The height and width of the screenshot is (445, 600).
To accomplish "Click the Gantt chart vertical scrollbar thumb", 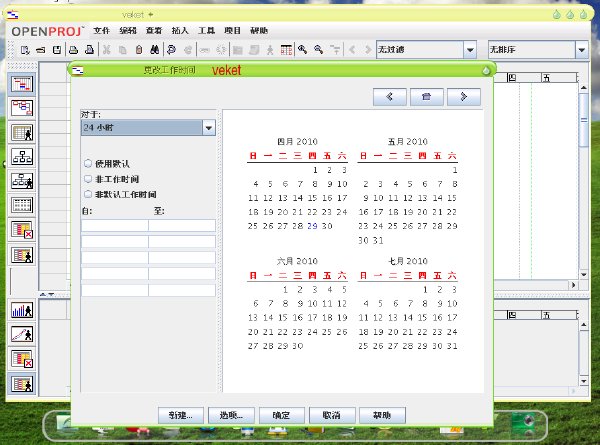I will (x=584, y=120).
